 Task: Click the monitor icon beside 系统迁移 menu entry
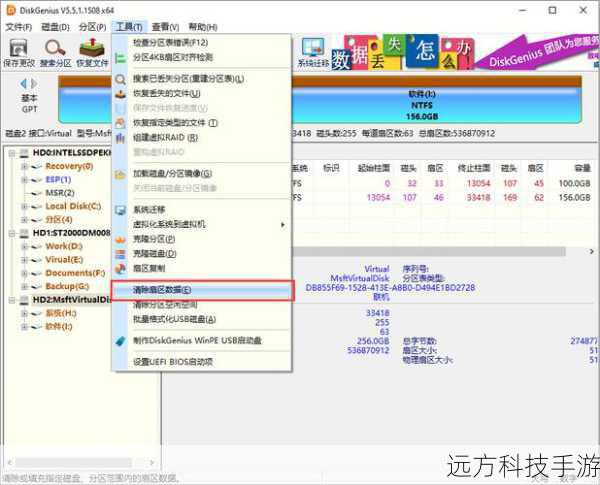120,210
